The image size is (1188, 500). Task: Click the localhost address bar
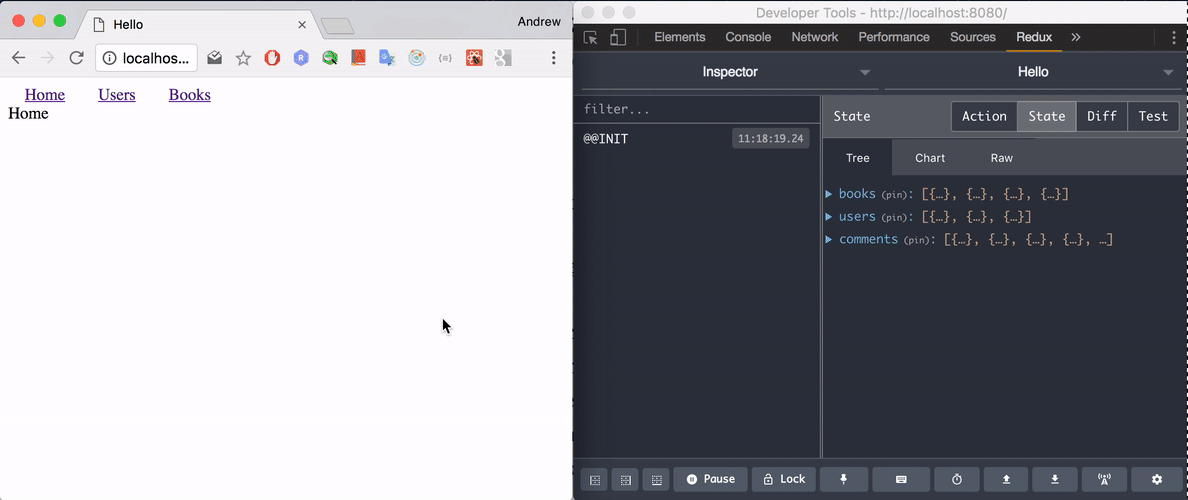click(147, 58)
